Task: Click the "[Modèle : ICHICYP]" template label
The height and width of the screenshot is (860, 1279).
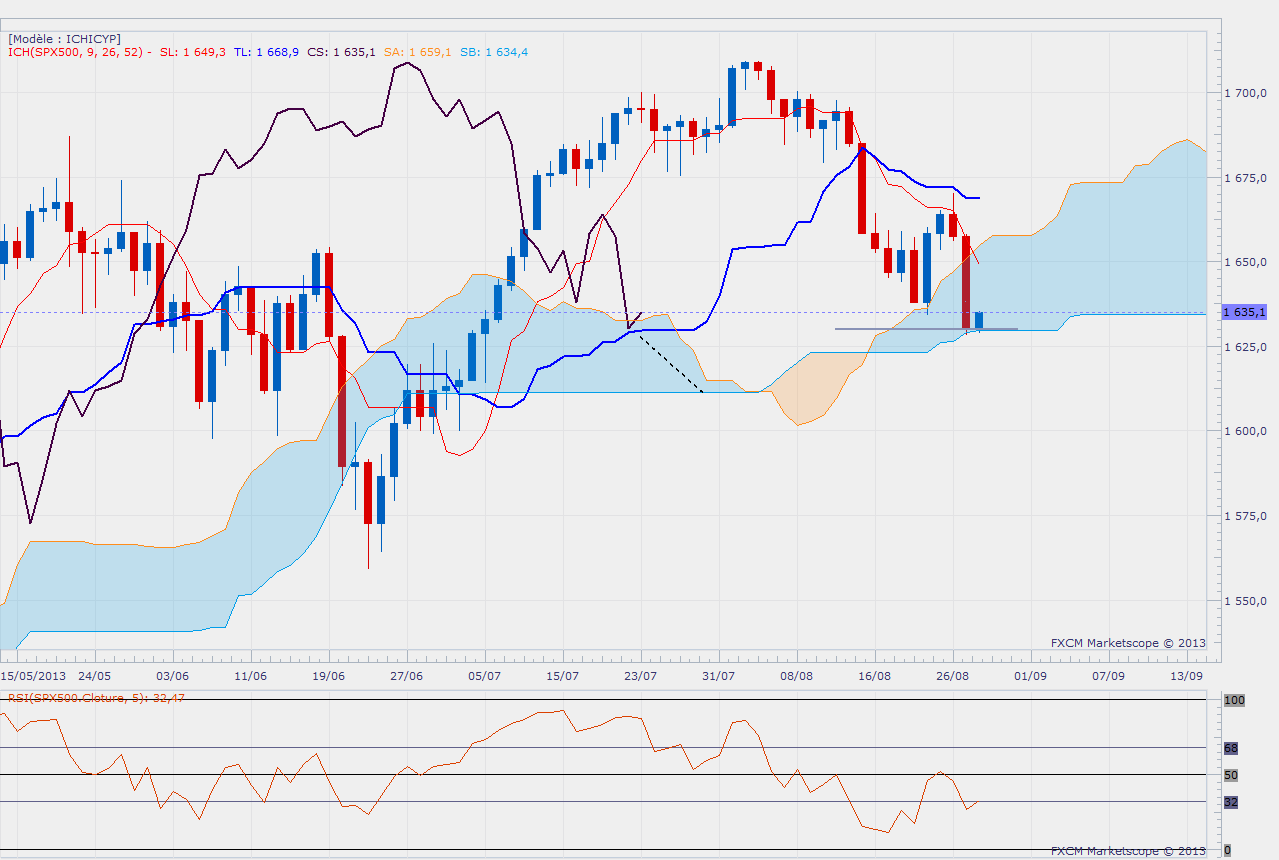Action: point(64,38)
